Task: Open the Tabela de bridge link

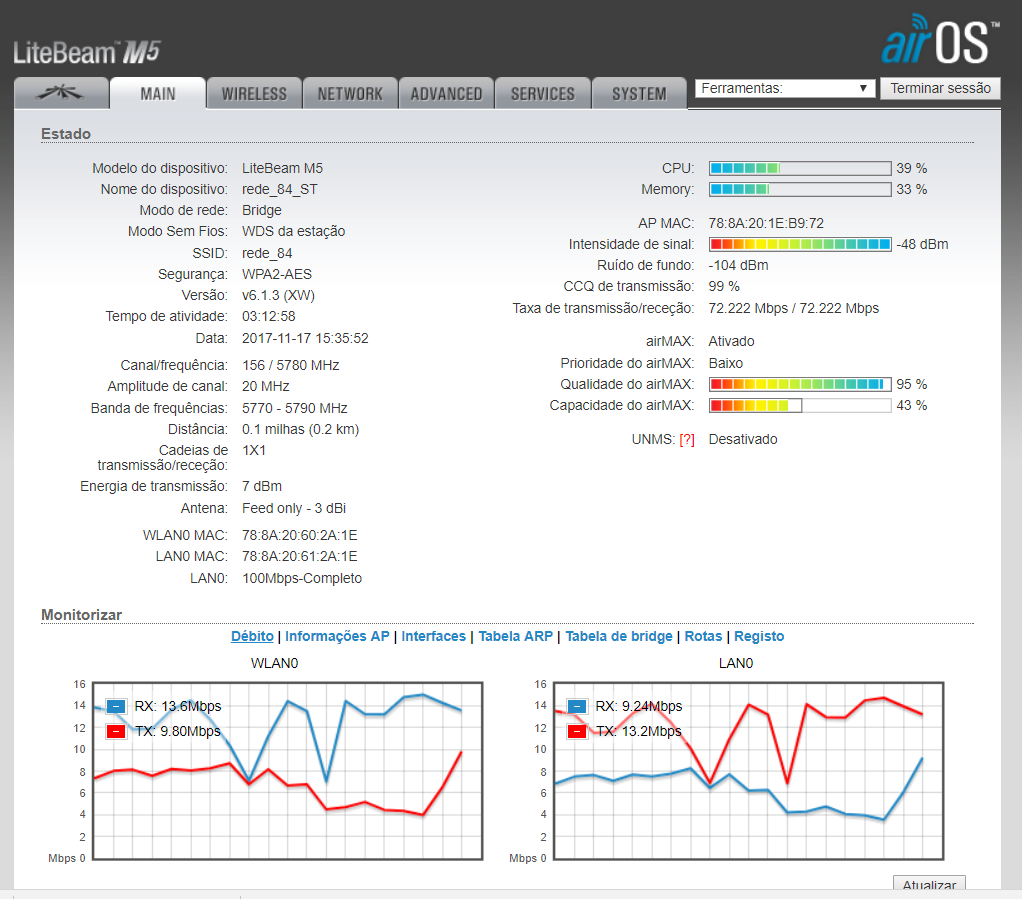Action: point(619,636)
